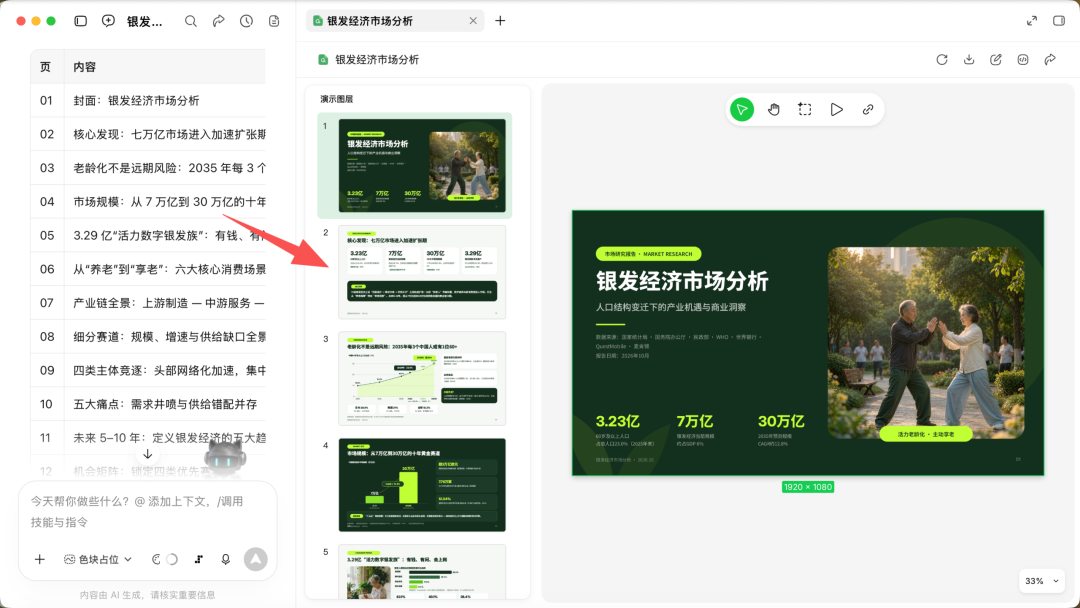This screenshot has height=608, width=1080.
Task: Click the 银发… chat title in header
Action: click(145, 21)
